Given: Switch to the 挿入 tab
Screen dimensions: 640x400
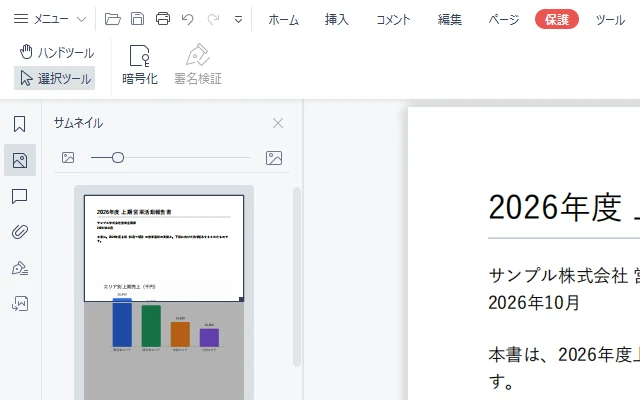Looking at the screenshot, I should [337, 20].
